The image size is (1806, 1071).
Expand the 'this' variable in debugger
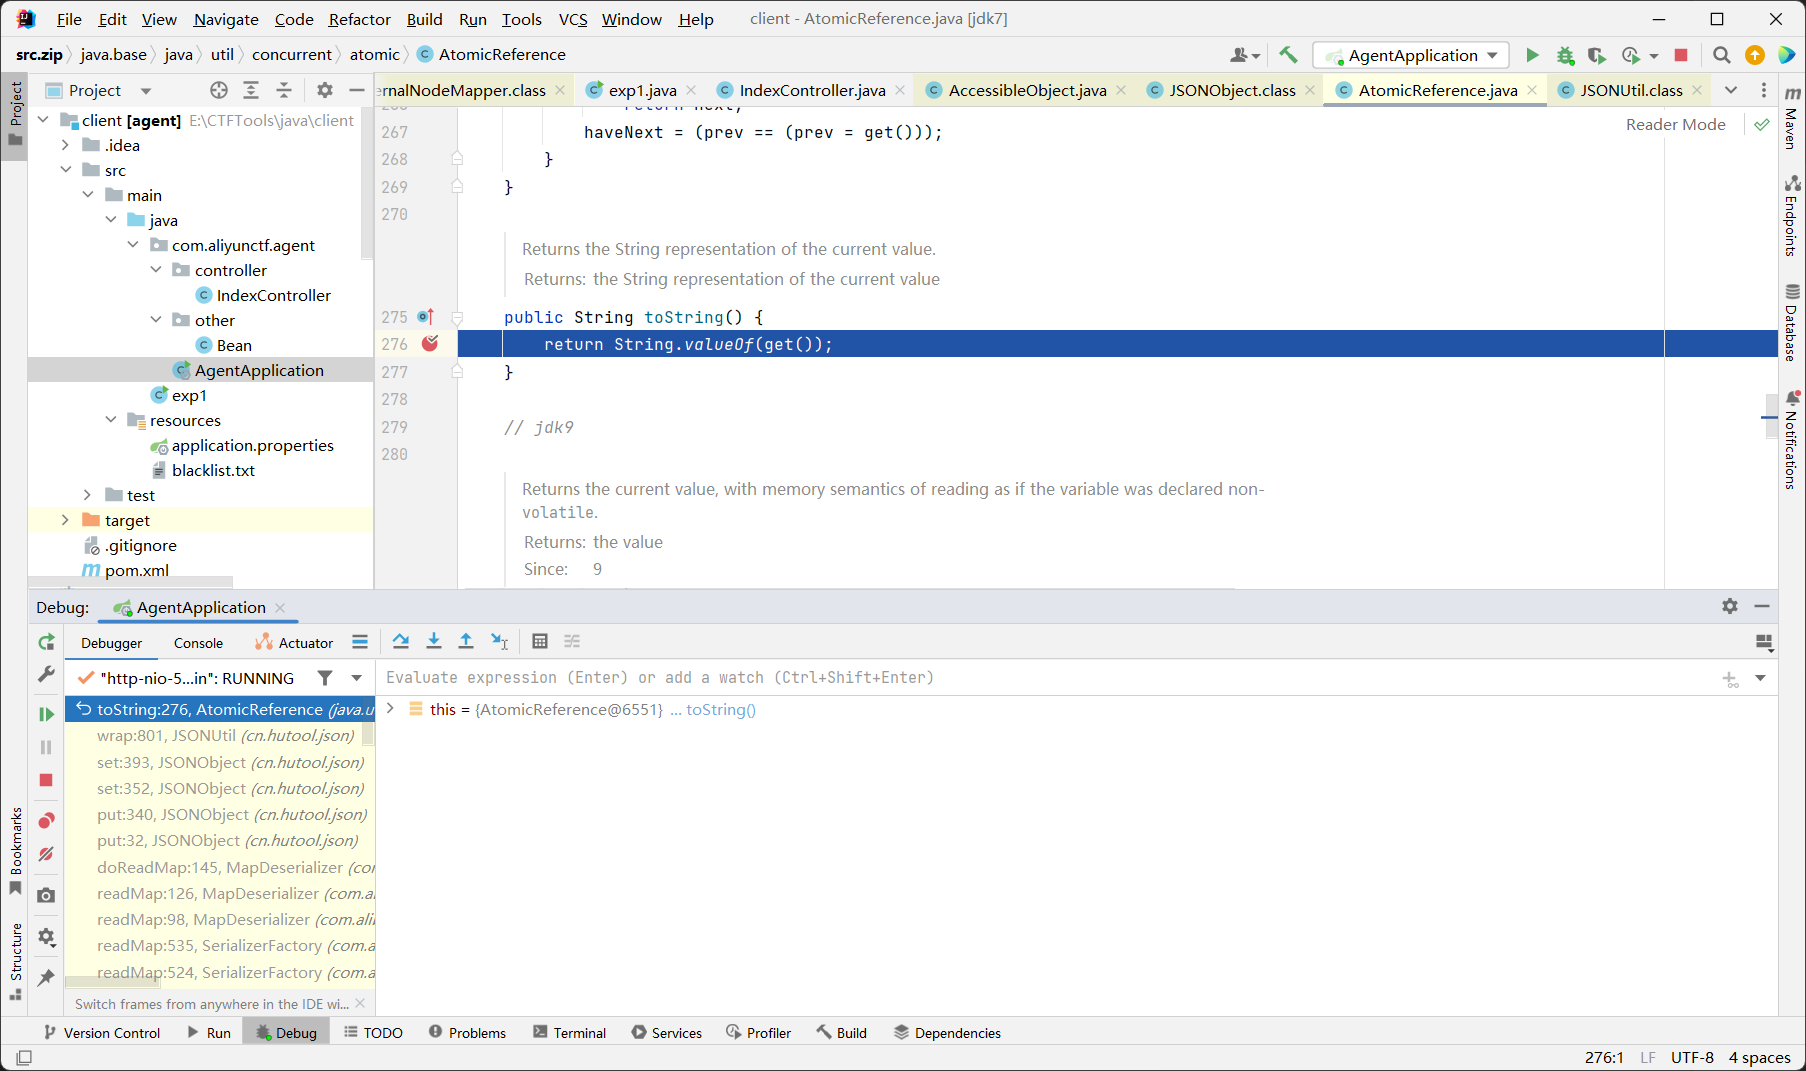pyautogui.click(x=390, y=709)
